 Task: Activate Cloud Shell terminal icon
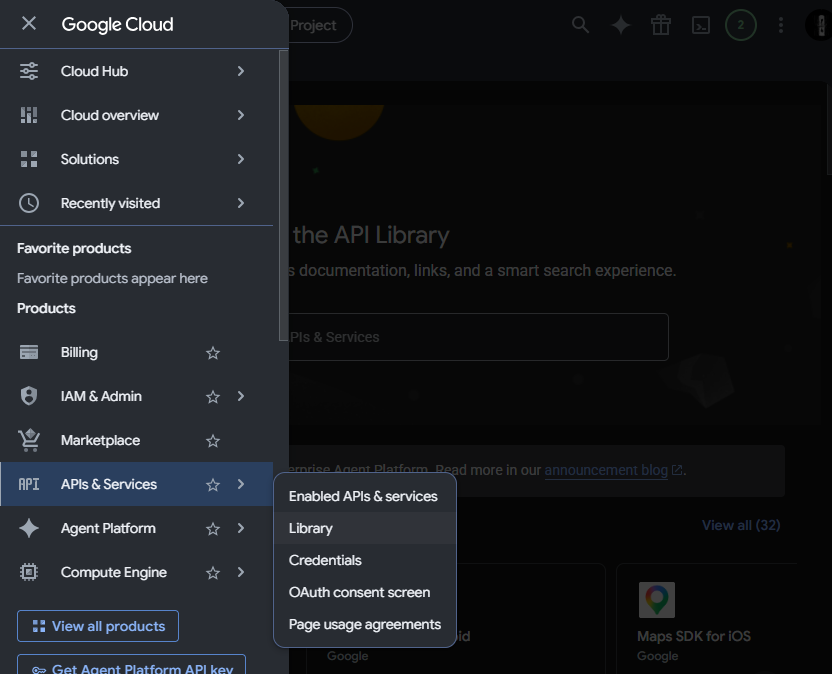[701, 25]
